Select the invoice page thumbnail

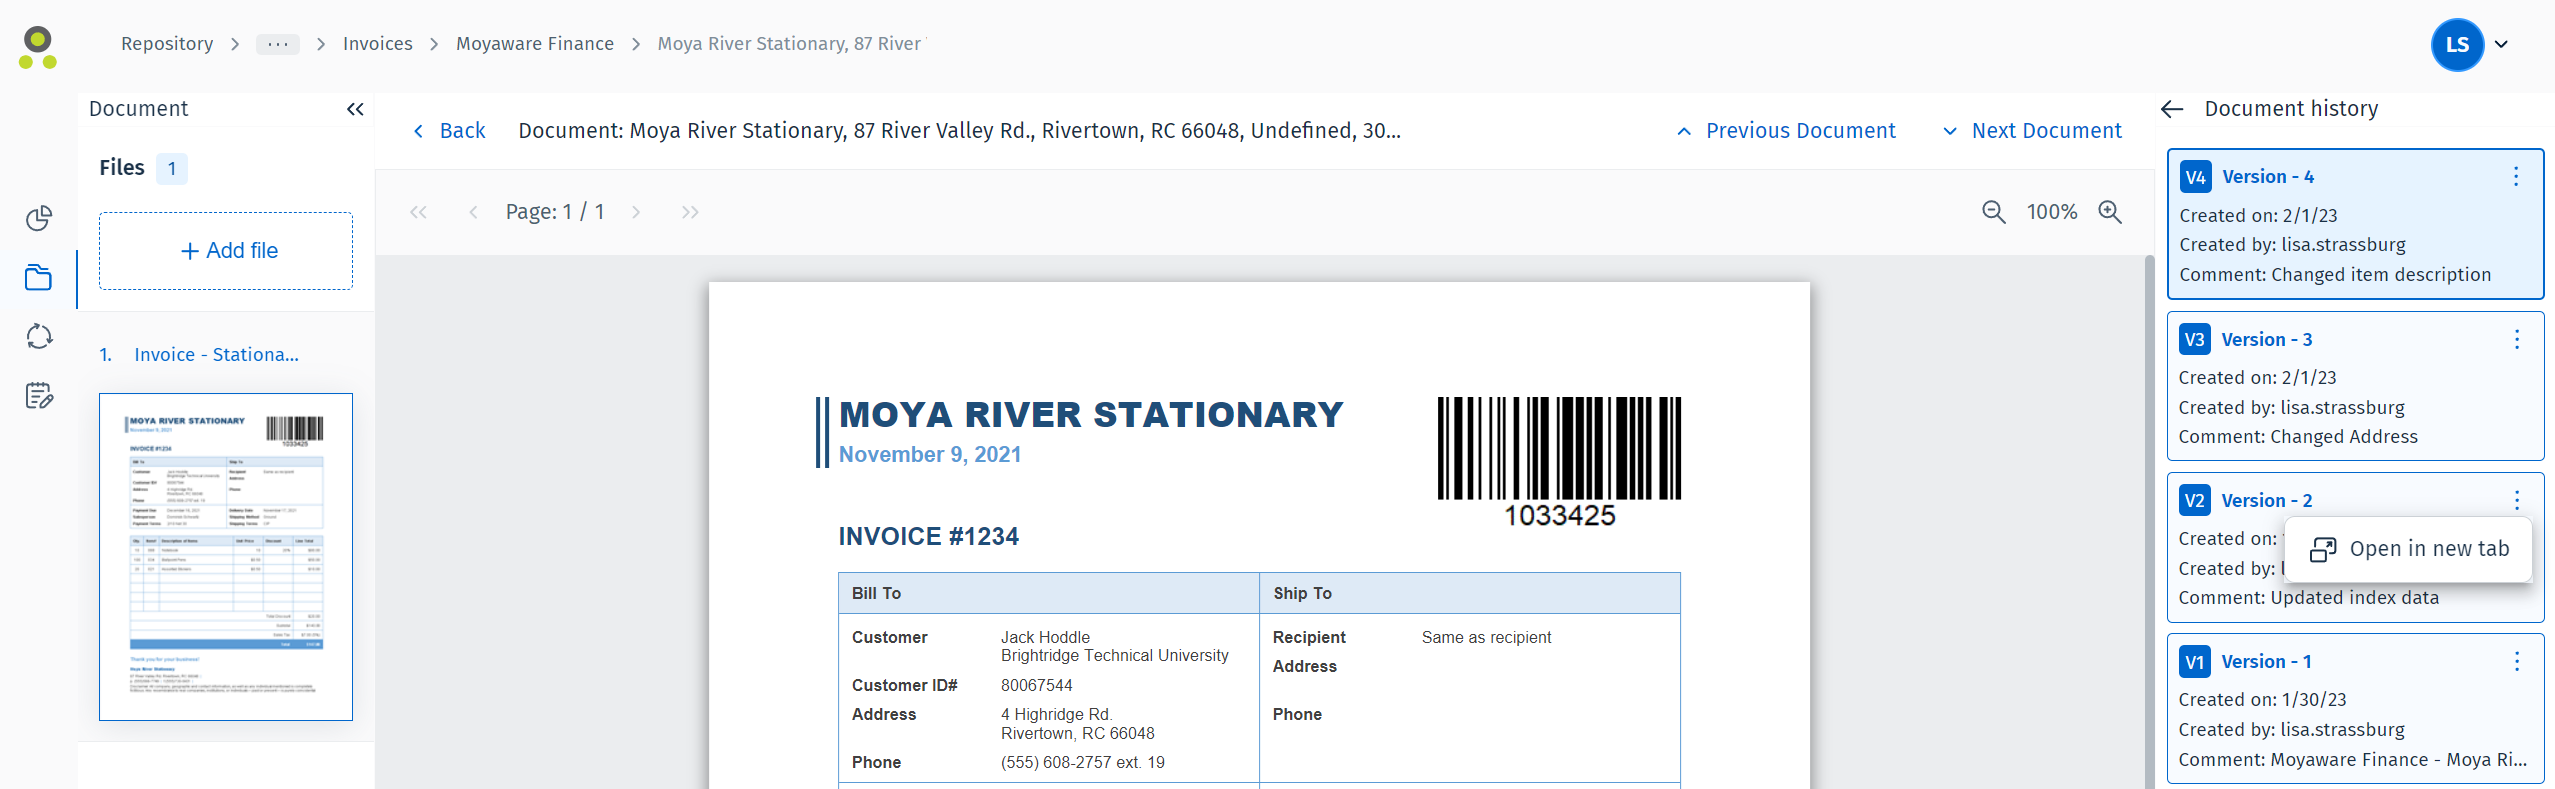pos(226,556)
